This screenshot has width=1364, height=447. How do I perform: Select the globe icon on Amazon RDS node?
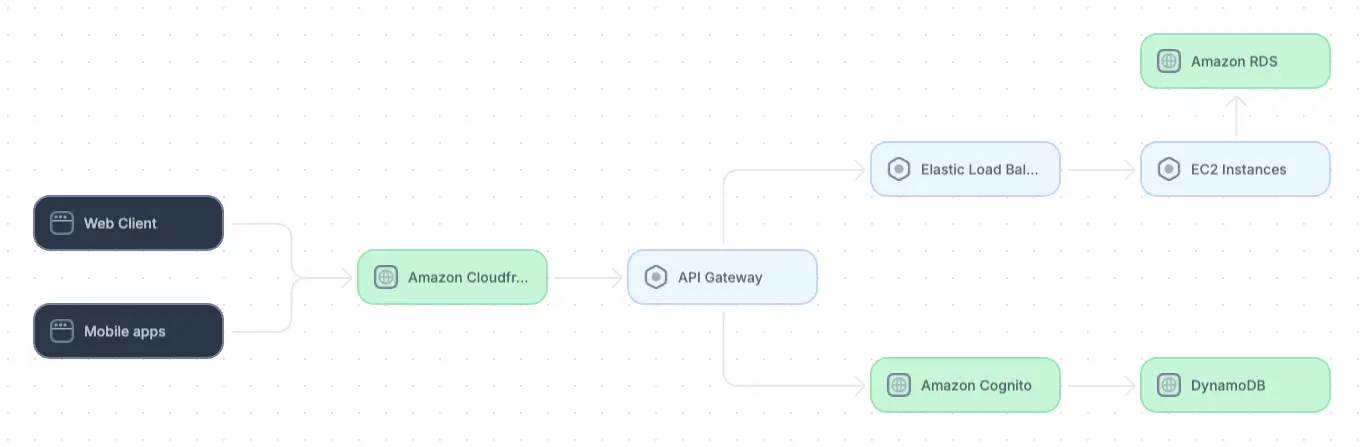pos(1169,61)
